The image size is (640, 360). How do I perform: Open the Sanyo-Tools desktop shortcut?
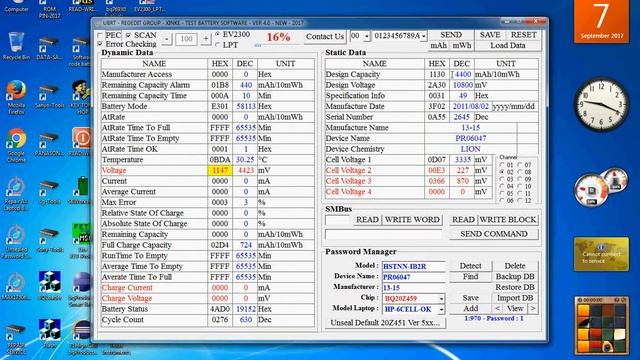pos(49,95)
